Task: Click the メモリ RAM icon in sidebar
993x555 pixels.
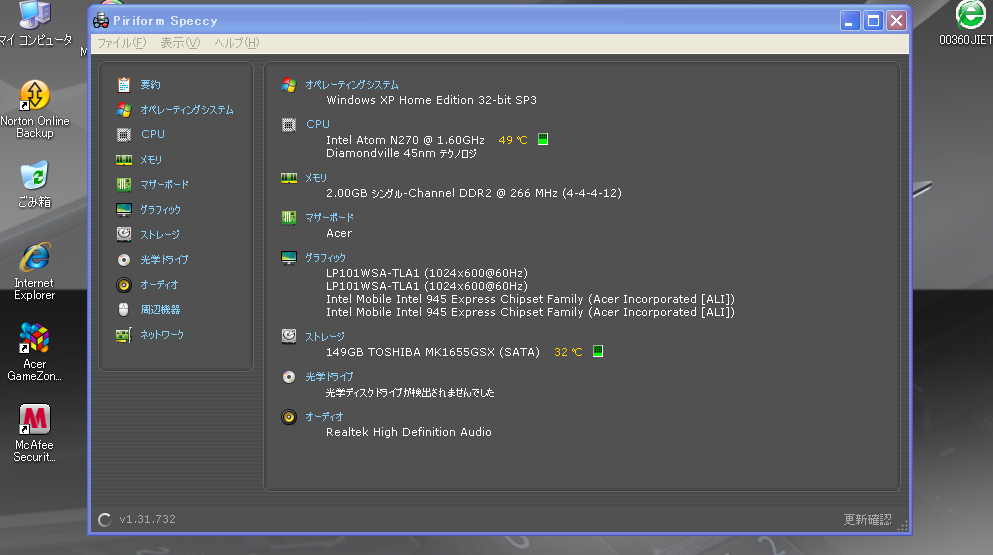Action: tap(123, 160)
